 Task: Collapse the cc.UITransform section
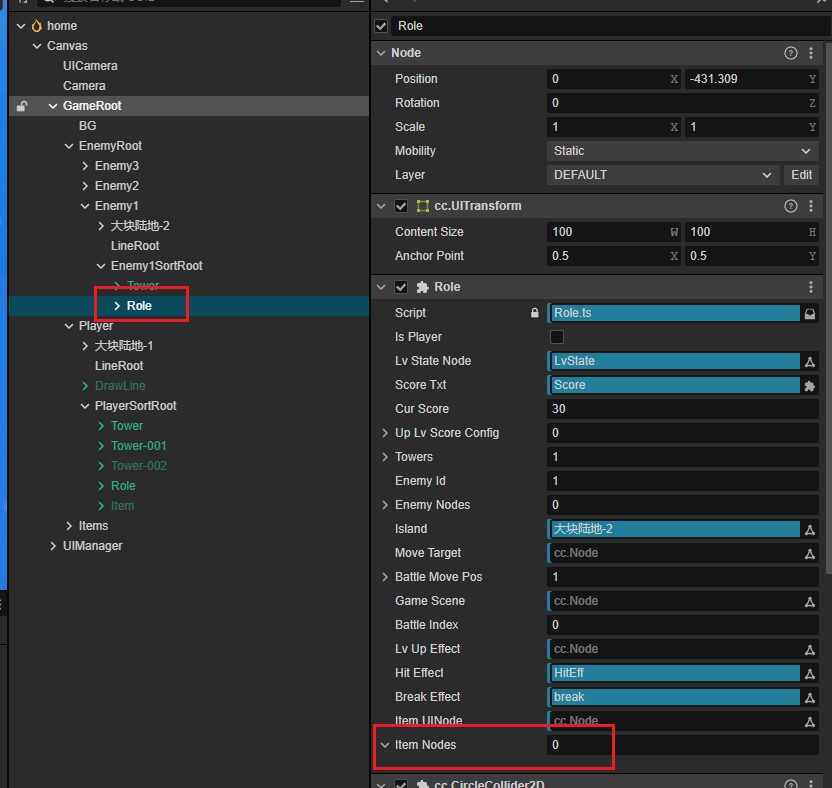click(x=381, y=206)
